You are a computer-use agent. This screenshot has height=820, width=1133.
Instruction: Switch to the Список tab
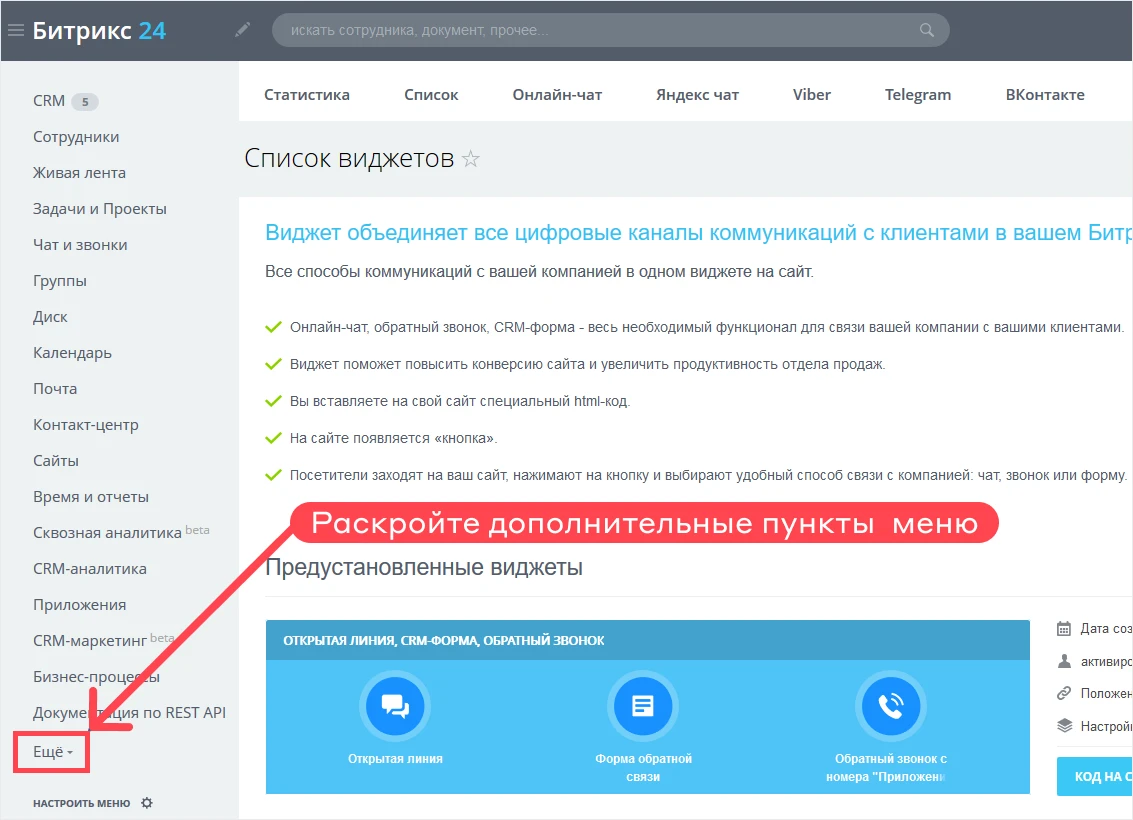point(431,95)
